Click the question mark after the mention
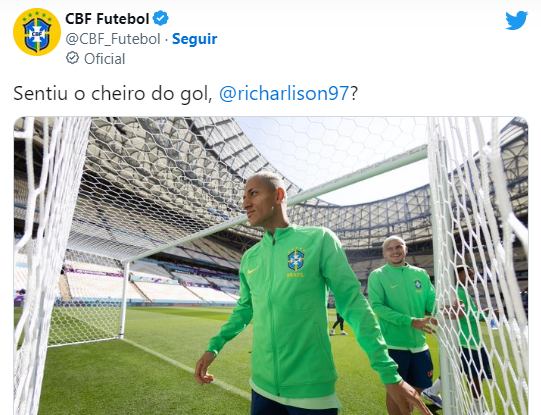This screenshot has width=541, height=415. pyautogui.click(x=354, y=93)
